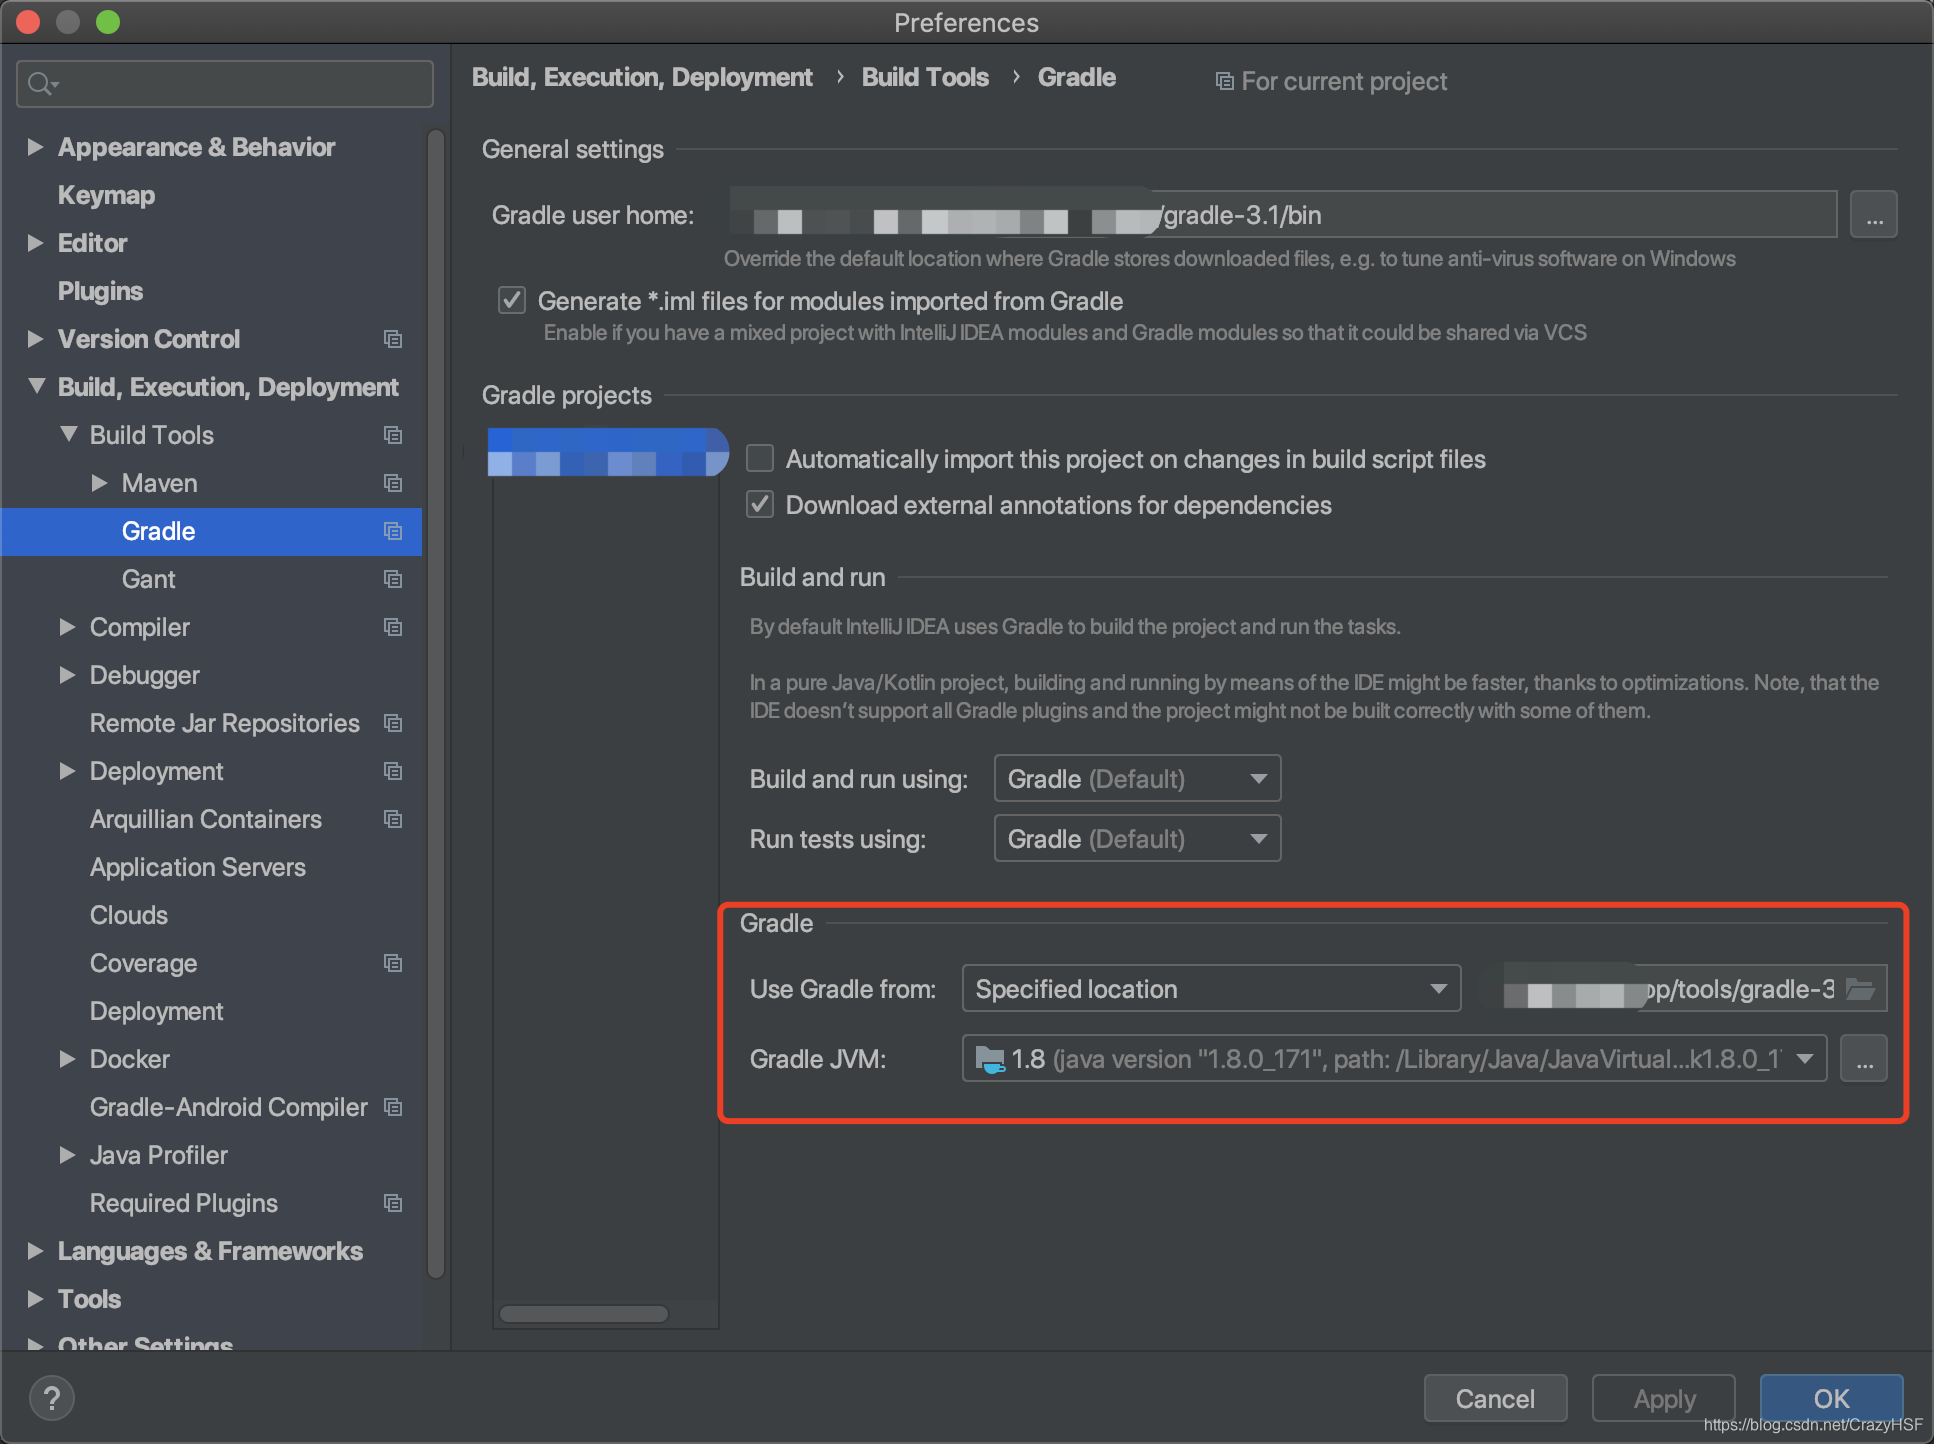Click the For current project icon in header
Image resolution: width=1934 pixels, height=1444 pixels.
[x=1224, y=81]
